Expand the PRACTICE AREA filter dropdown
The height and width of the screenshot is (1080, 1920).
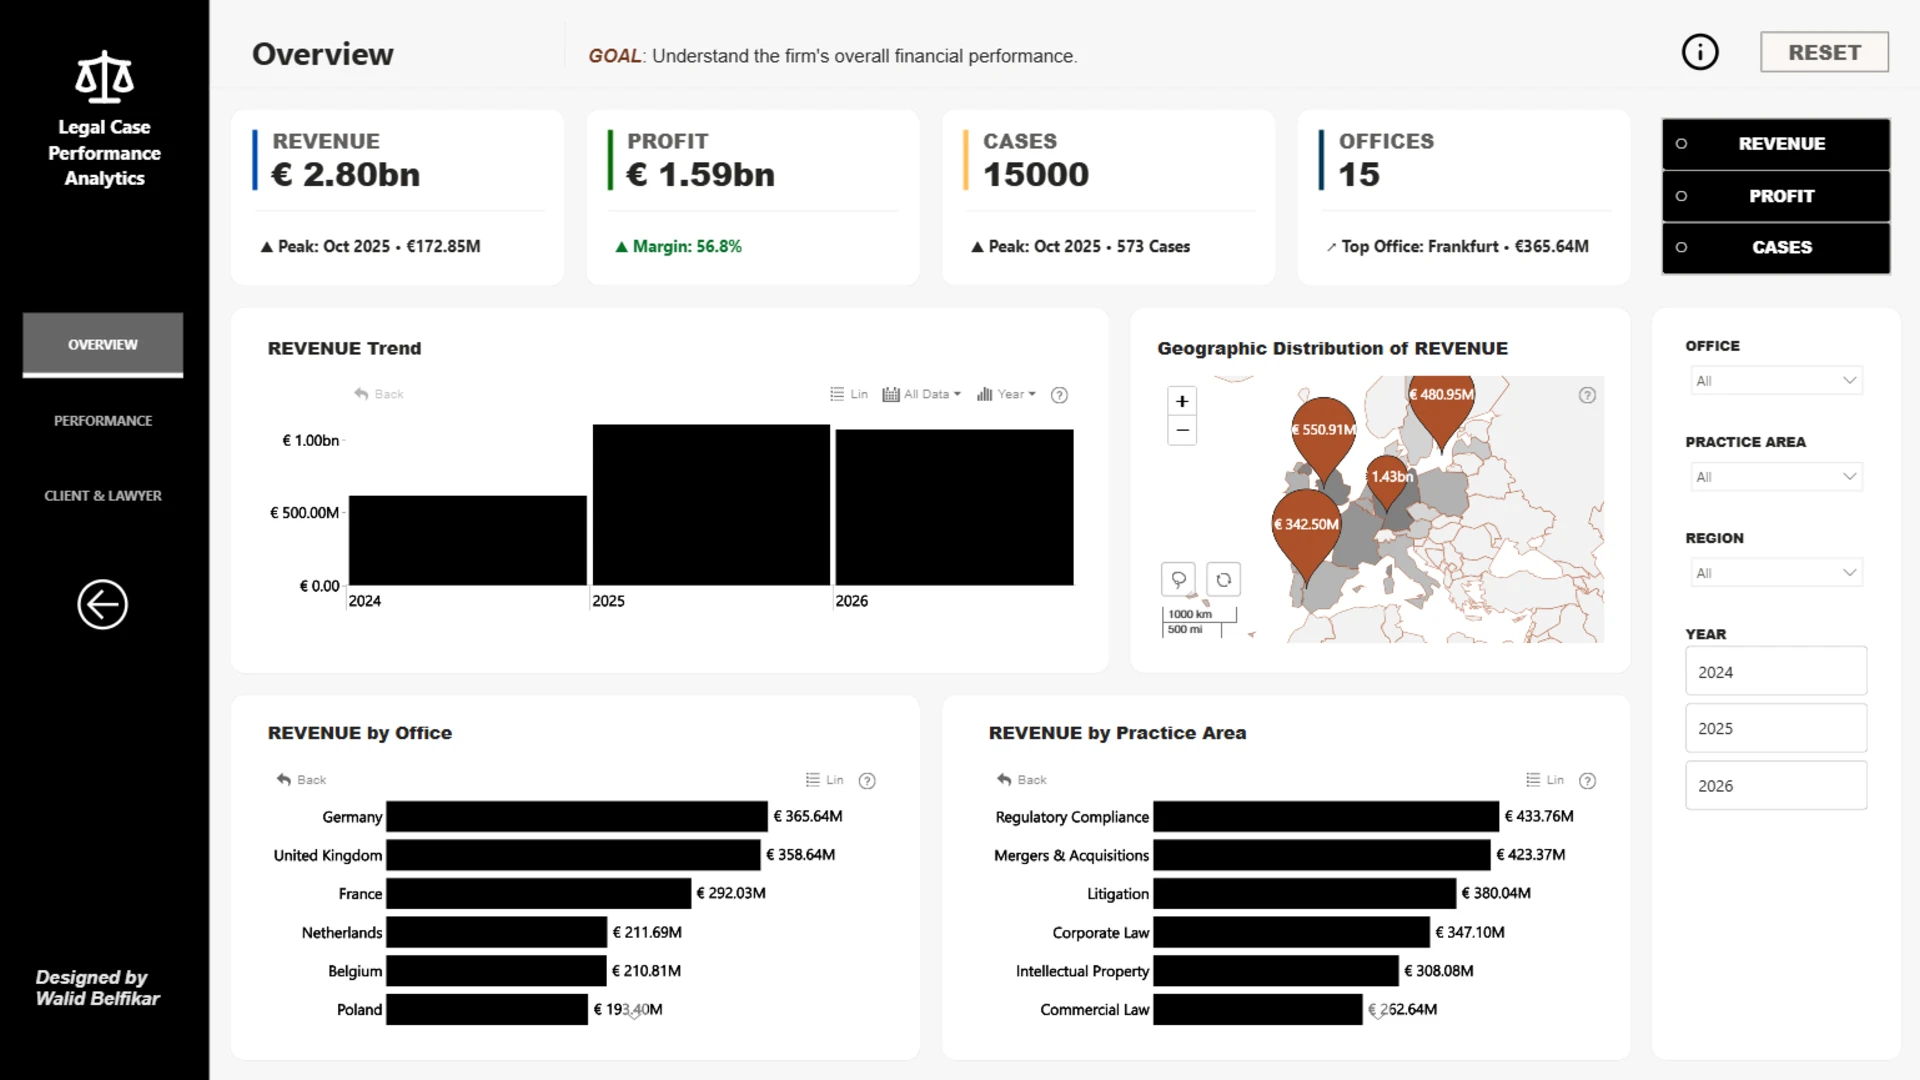coord(1775,477)
